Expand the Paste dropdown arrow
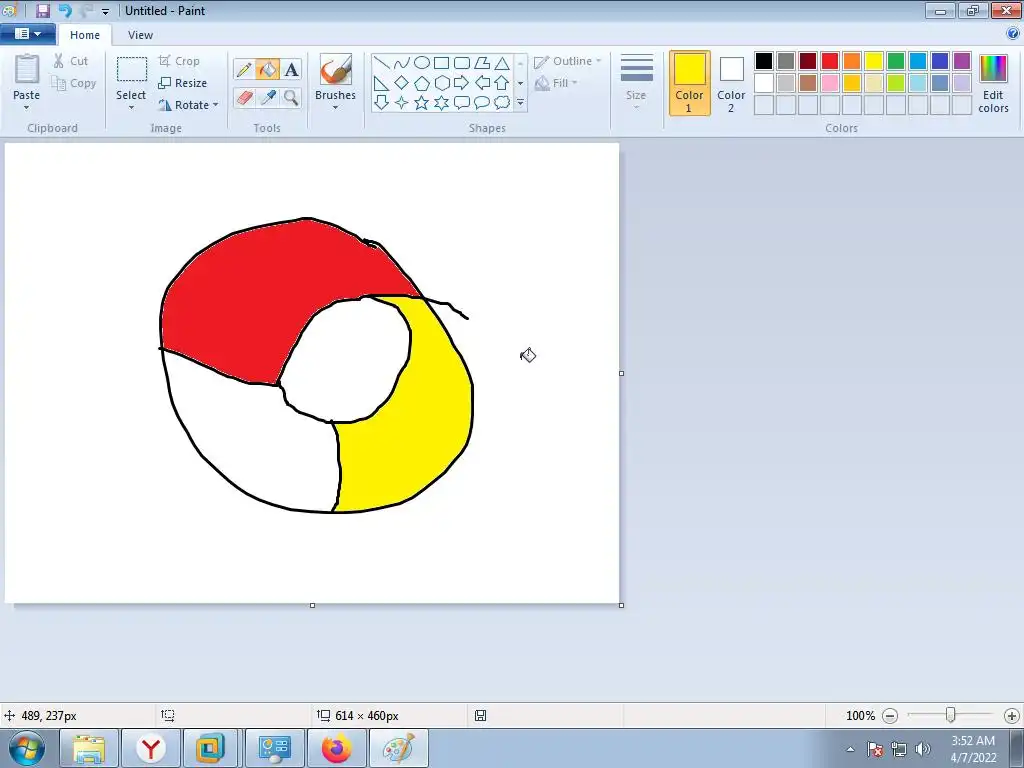The width and height of the screenshot is (1024, 768). 27,108
